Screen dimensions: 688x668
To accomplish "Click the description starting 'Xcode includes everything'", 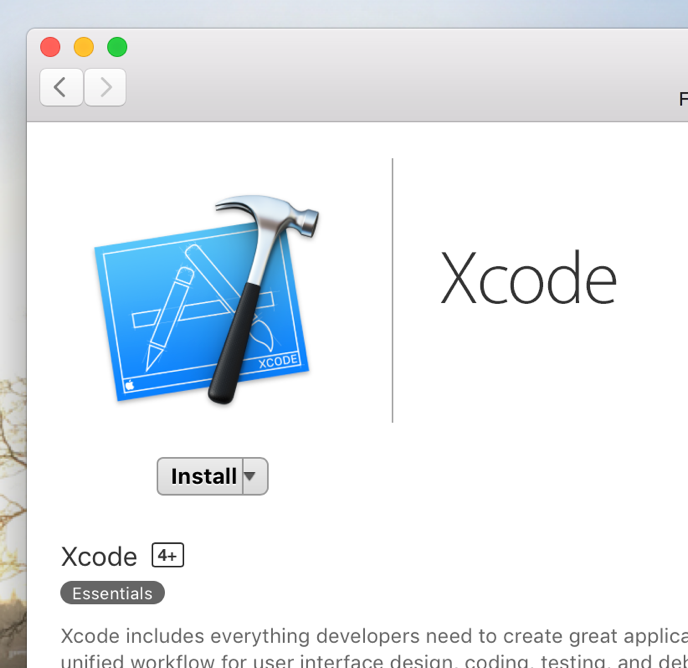I will tap(374, 647).
